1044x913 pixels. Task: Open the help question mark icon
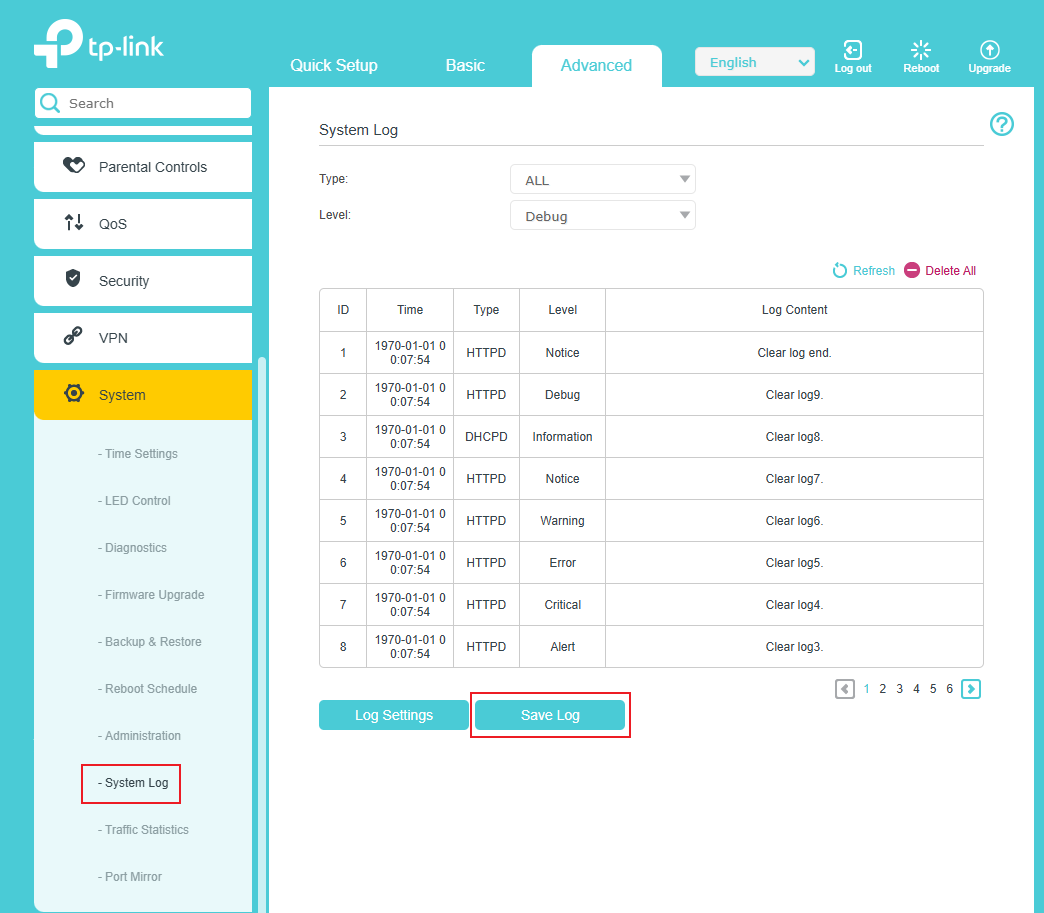coord(1002,124)
